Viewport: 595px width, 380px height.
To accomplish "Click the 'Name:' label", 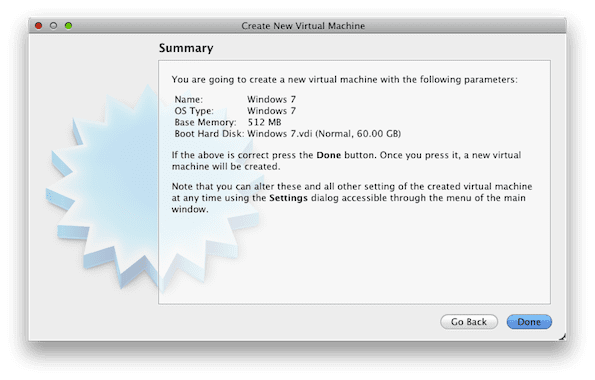I will pos(189,99).
